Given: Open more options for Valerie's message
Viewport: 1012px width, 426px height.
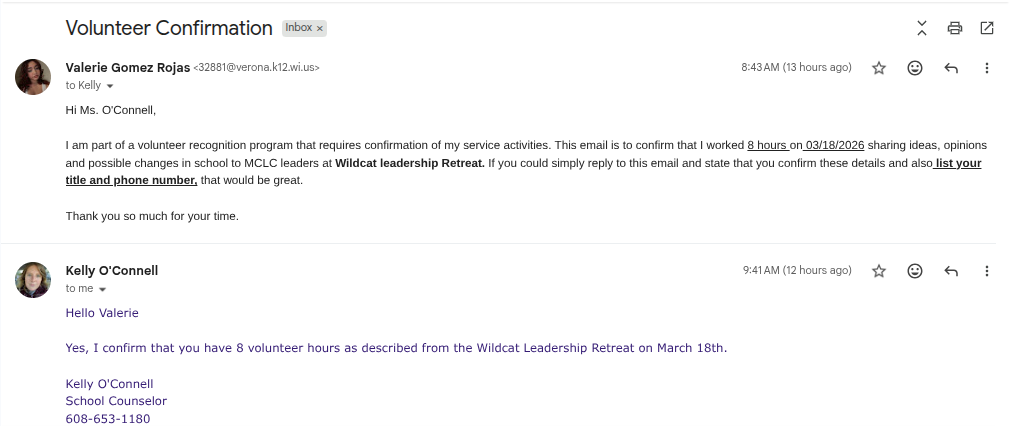Looking at the screenshot, I should click(987, 68).
